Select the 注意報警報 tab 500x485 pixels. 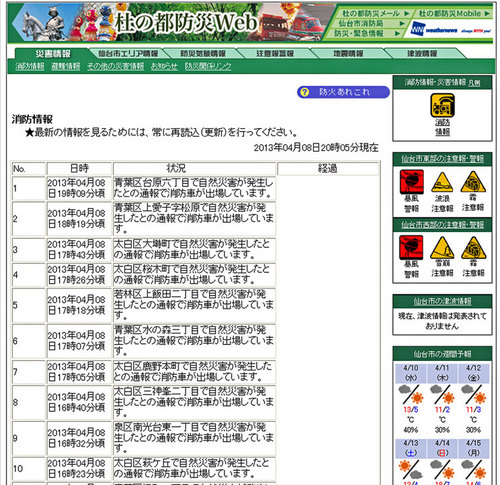pyautogui.click(x=275, y=53)
